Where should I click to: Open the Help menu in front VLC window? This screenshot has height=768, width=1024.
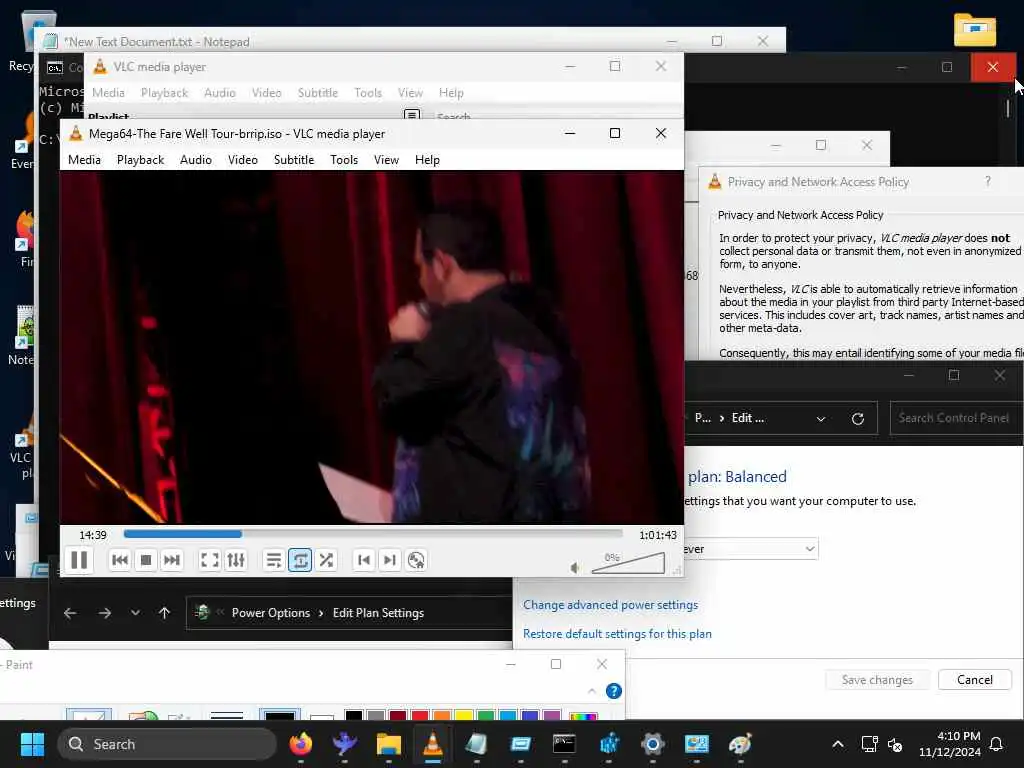[x=427, y=159]
